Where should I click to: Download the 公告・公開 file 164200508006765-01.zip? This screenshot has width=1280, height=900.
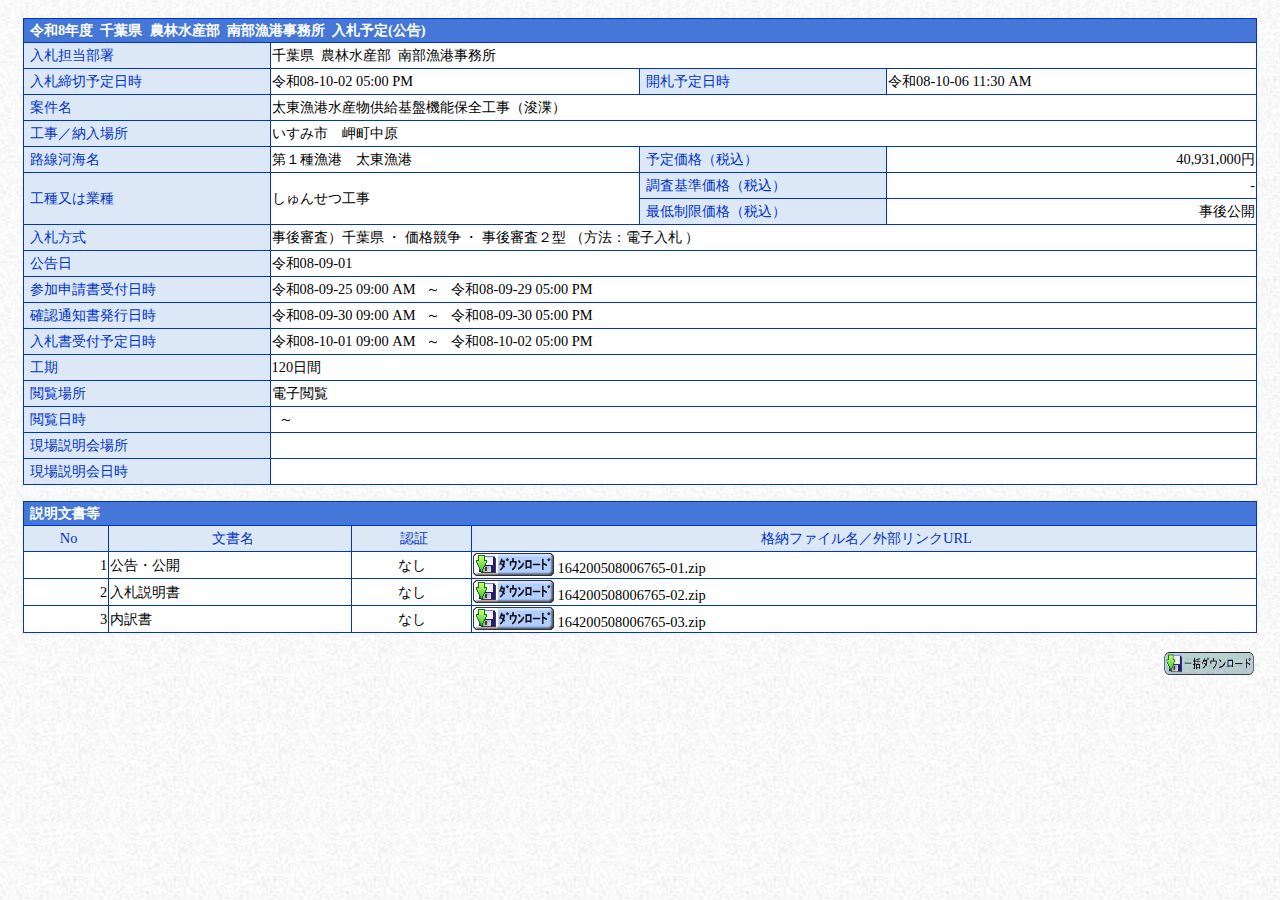point(513,565)
